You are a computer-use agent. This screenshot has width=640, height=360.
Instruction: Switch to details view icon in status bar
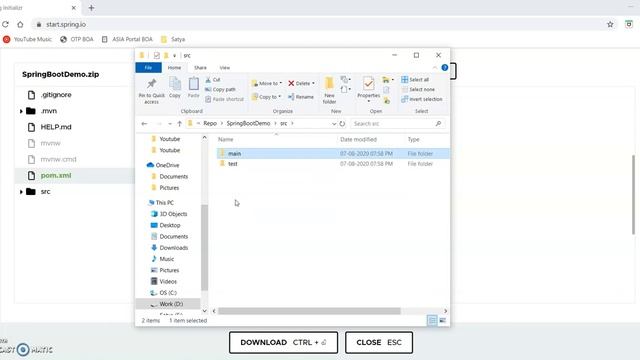point(432,320)
